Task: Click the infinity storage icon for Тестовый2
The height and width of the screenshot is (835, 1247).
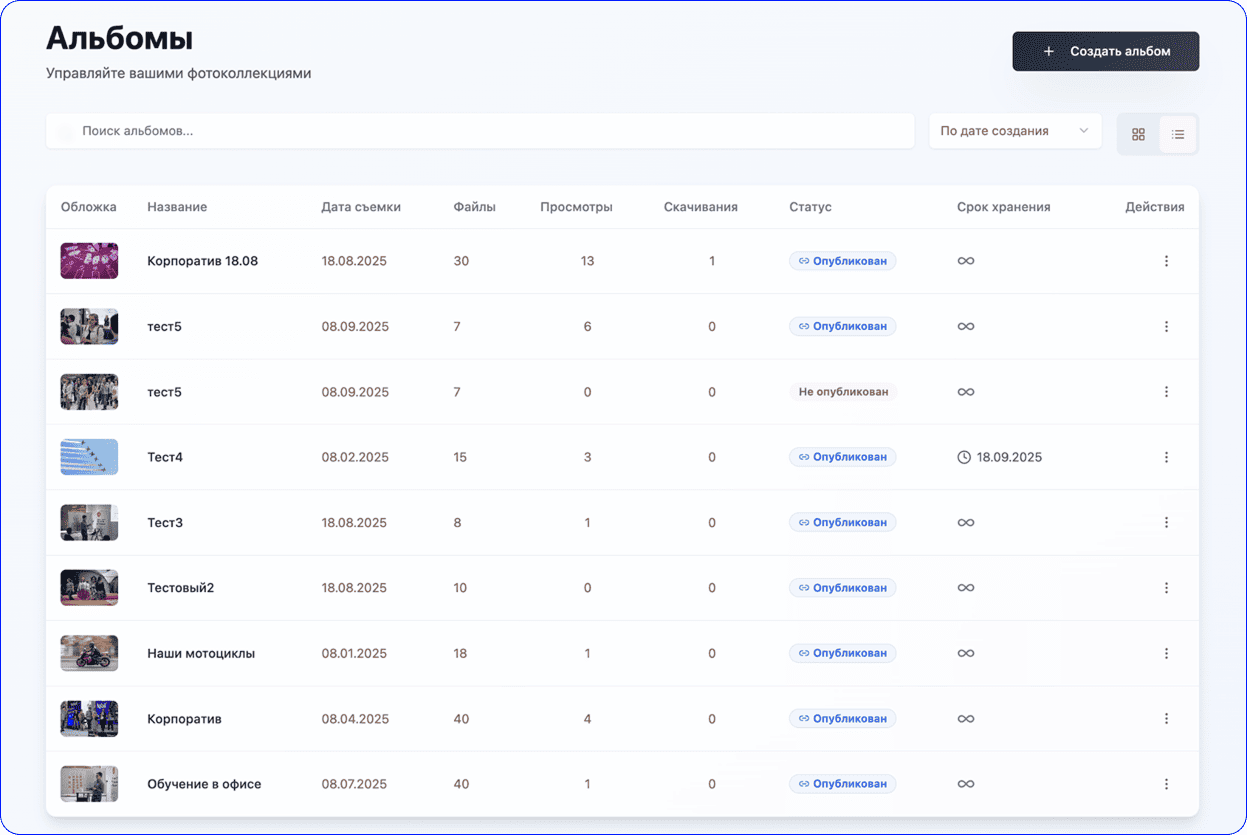Action: [965, 588]
